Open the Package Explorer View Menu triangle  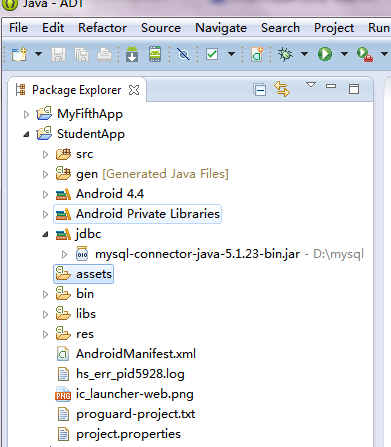311,85
